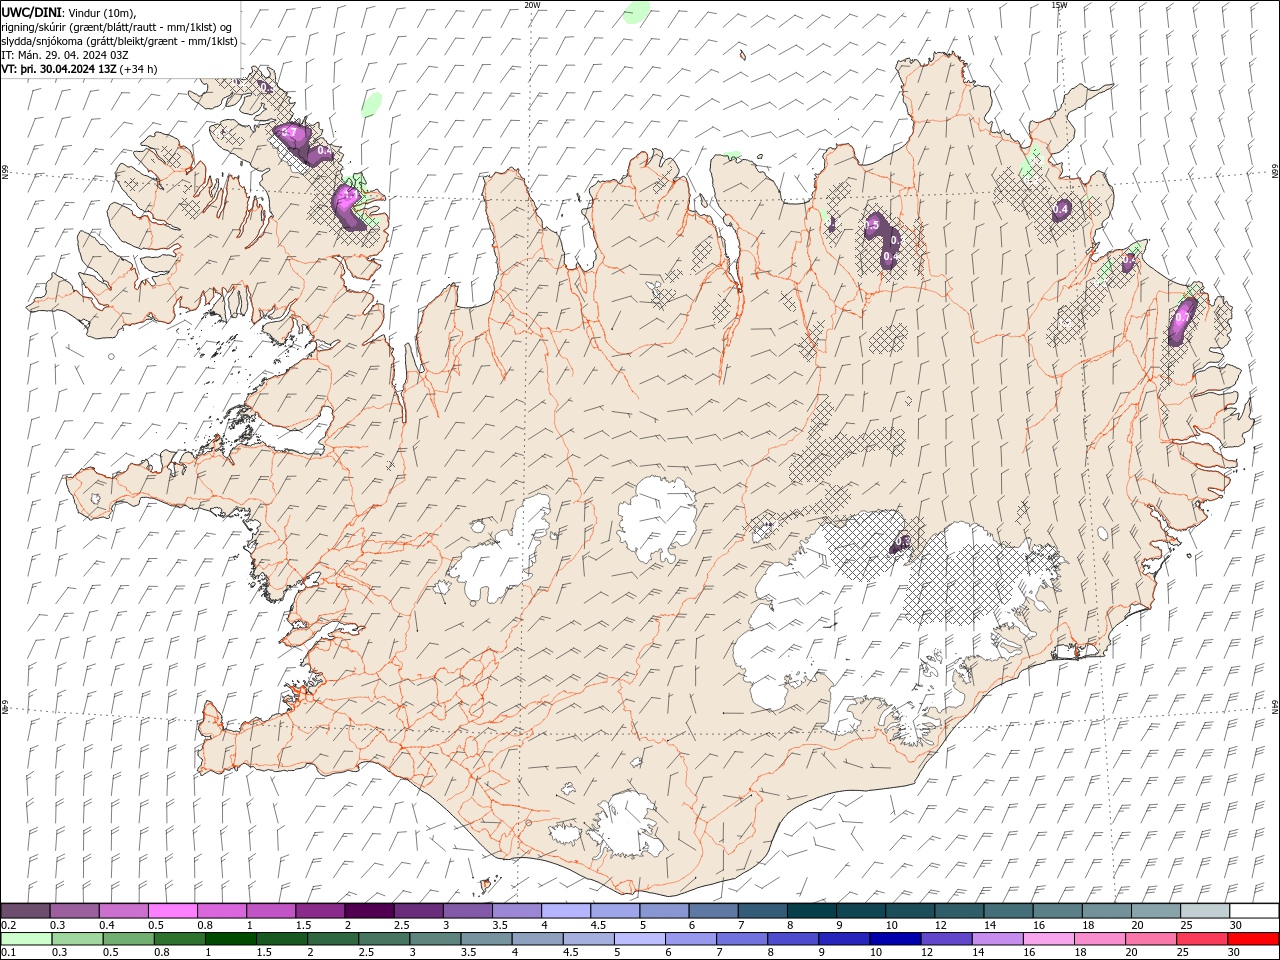Pick the snow legend swatch labeled 0.2

pos(25,910)
